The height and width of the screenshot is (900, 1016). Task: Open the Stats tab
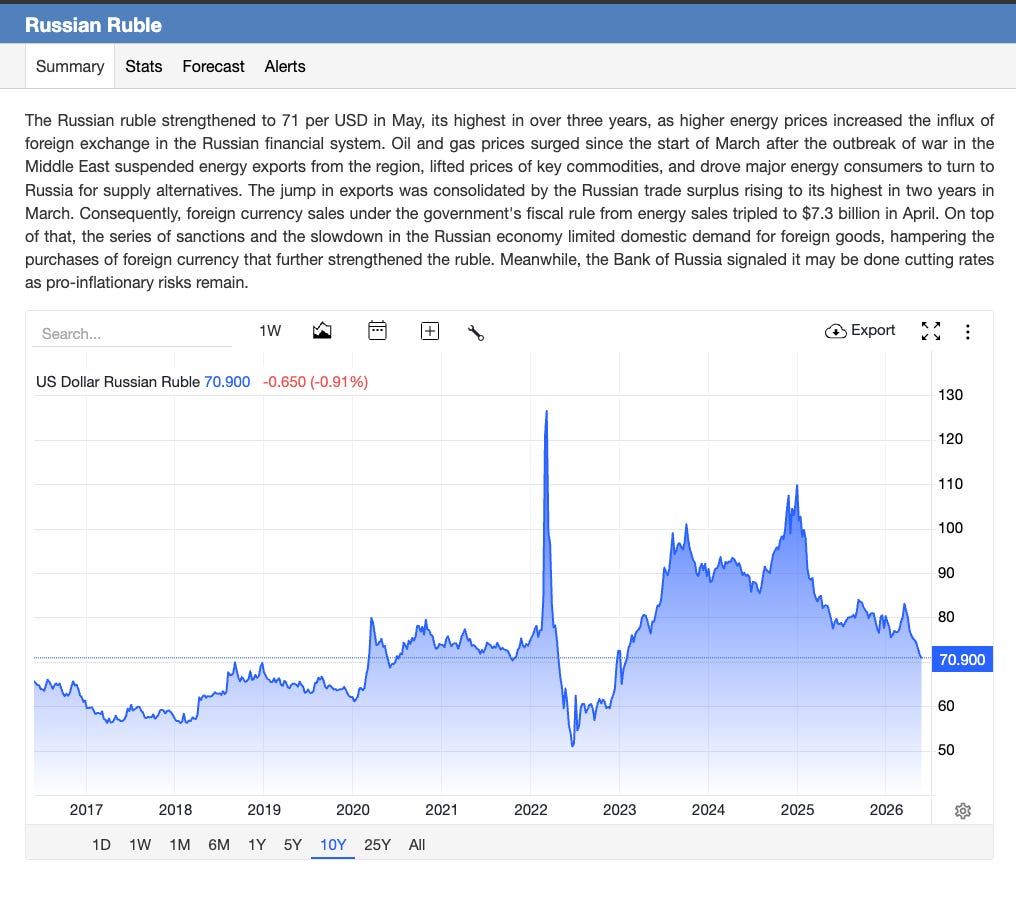click(144, 66)
